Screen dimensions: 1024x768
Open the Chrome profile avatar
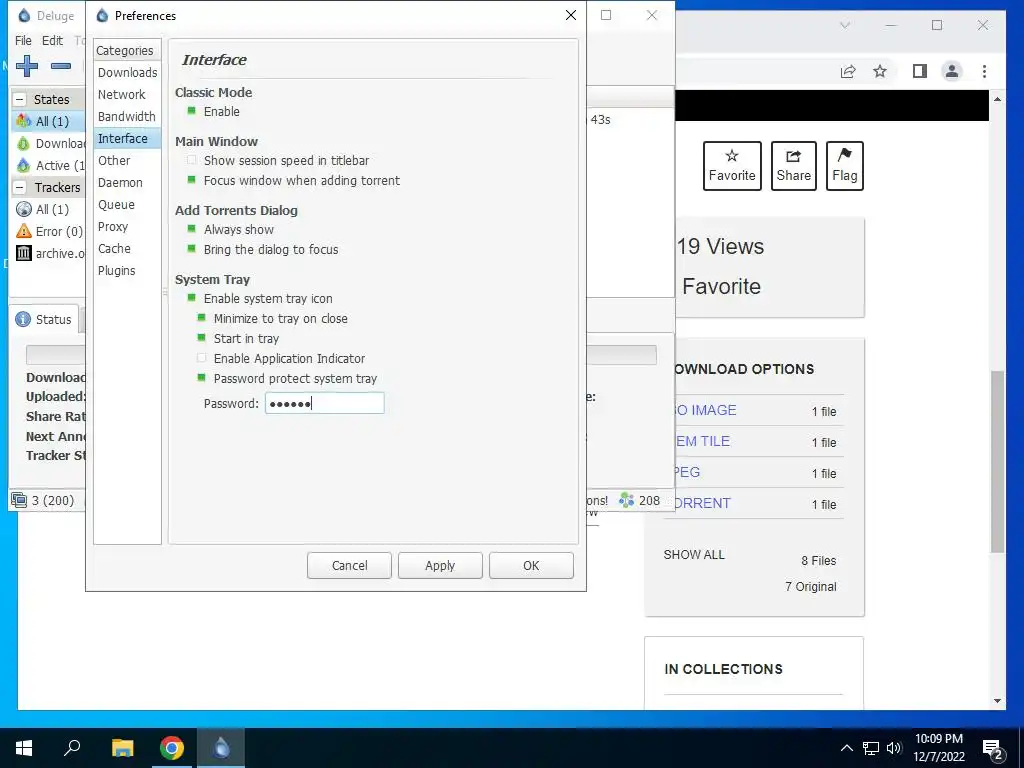952,71
